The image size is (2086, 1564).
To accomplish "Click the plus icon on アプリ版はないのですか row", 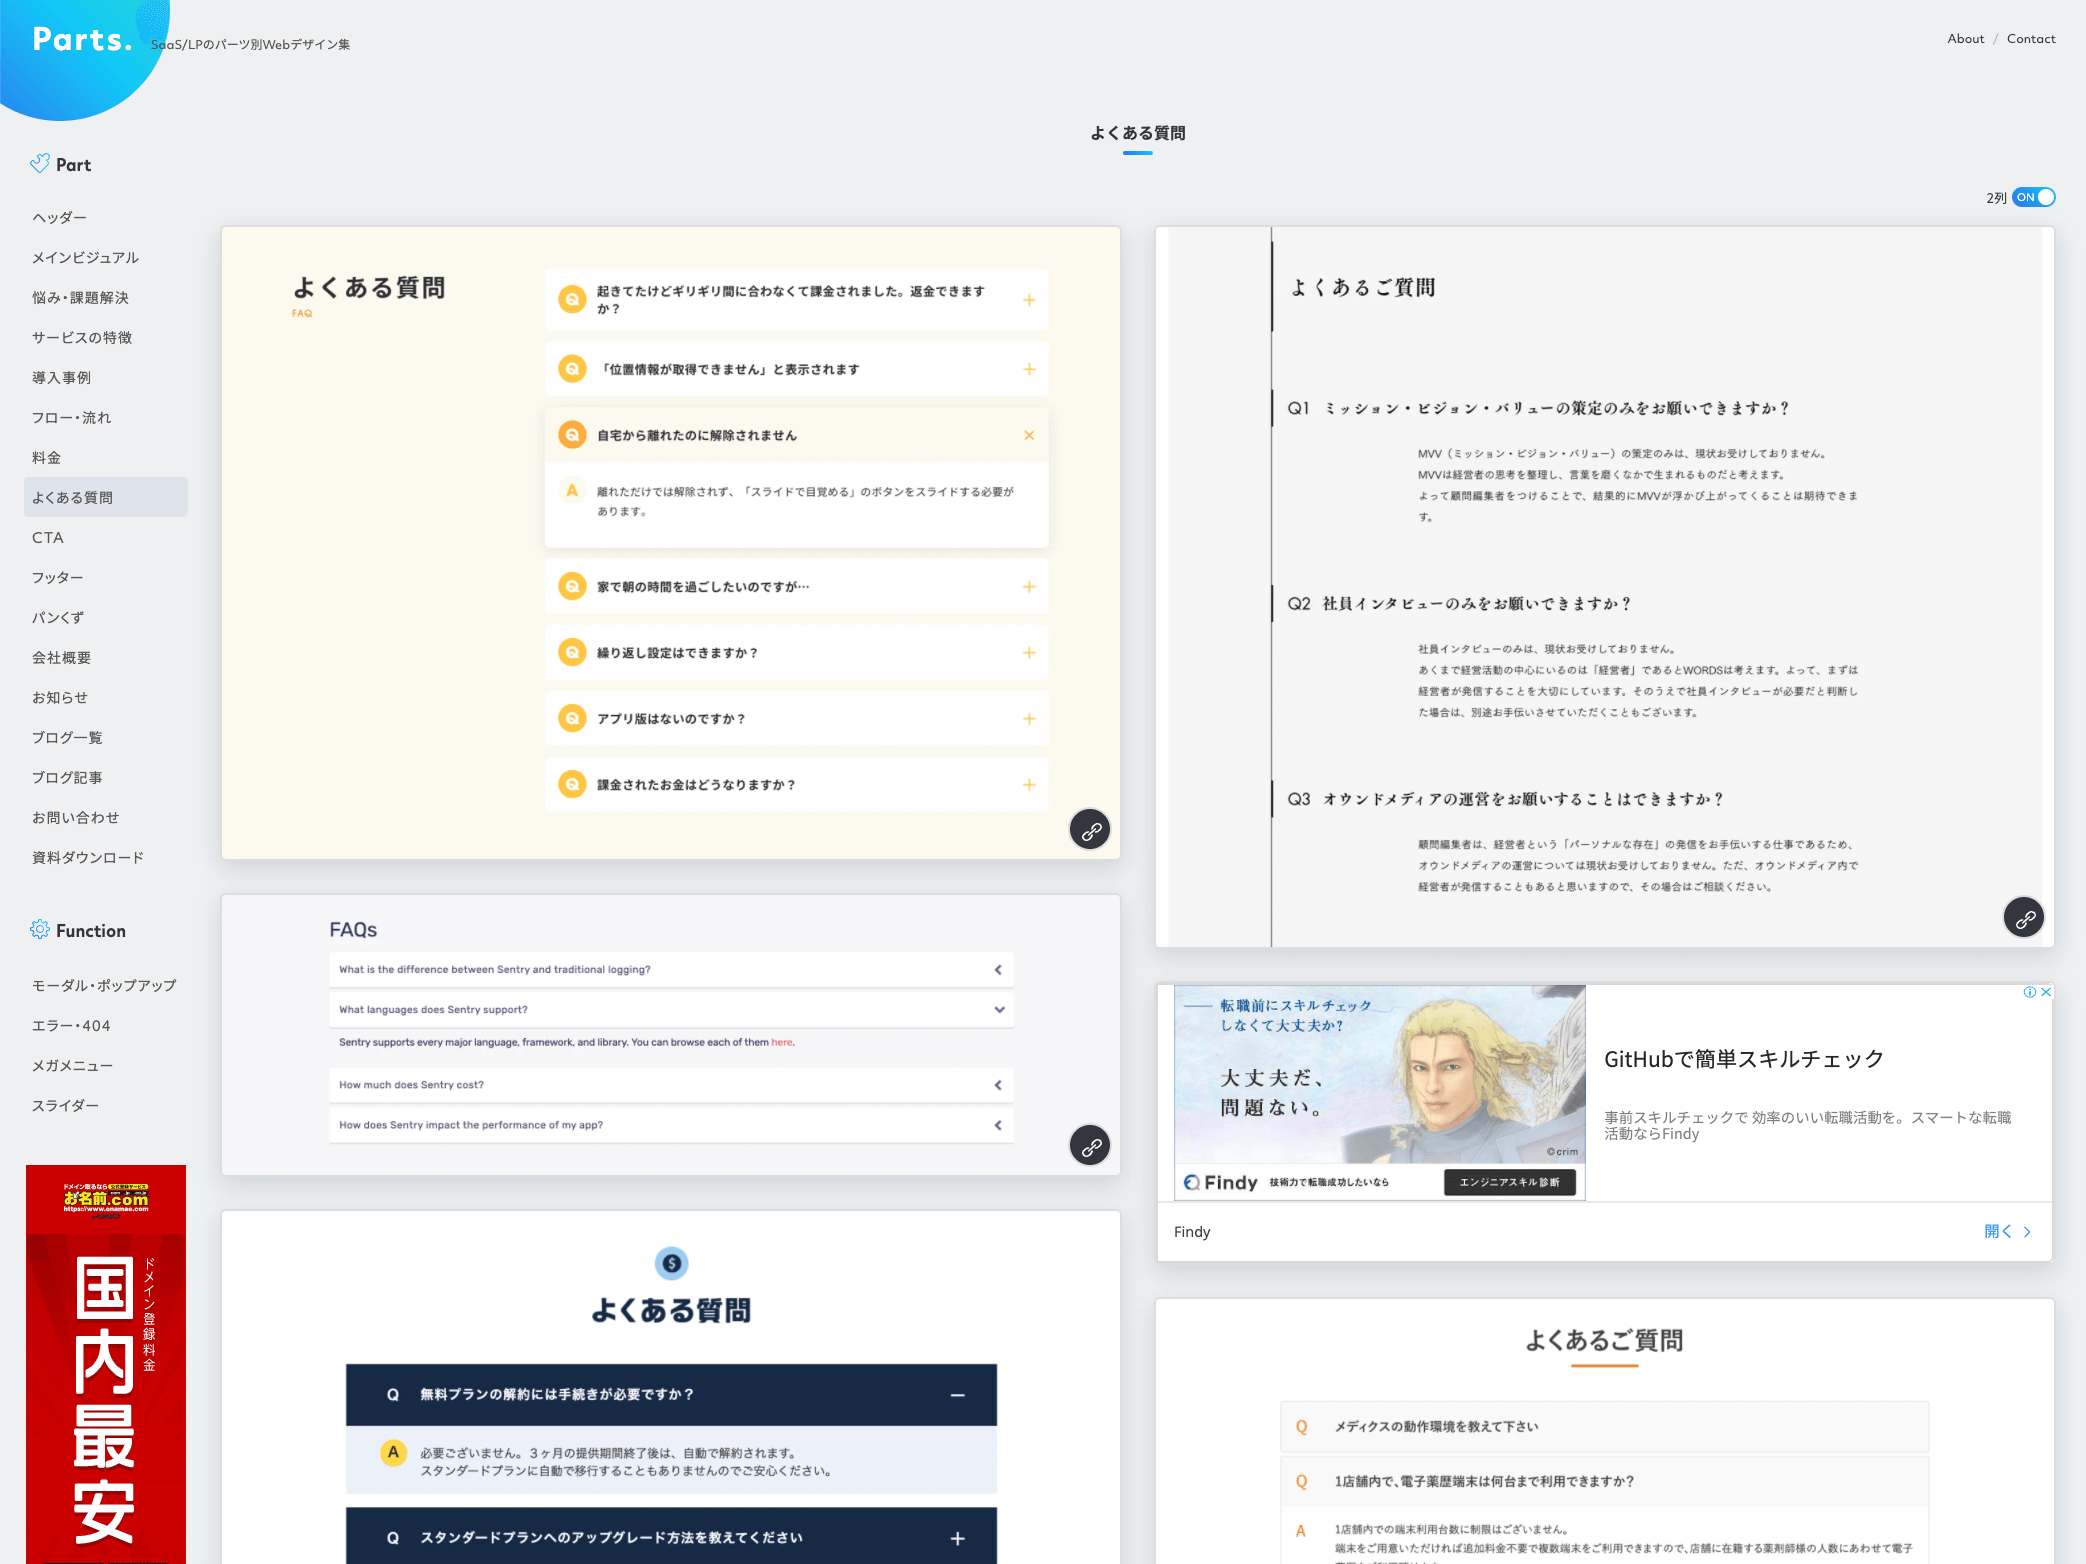I will point(1028,720).
